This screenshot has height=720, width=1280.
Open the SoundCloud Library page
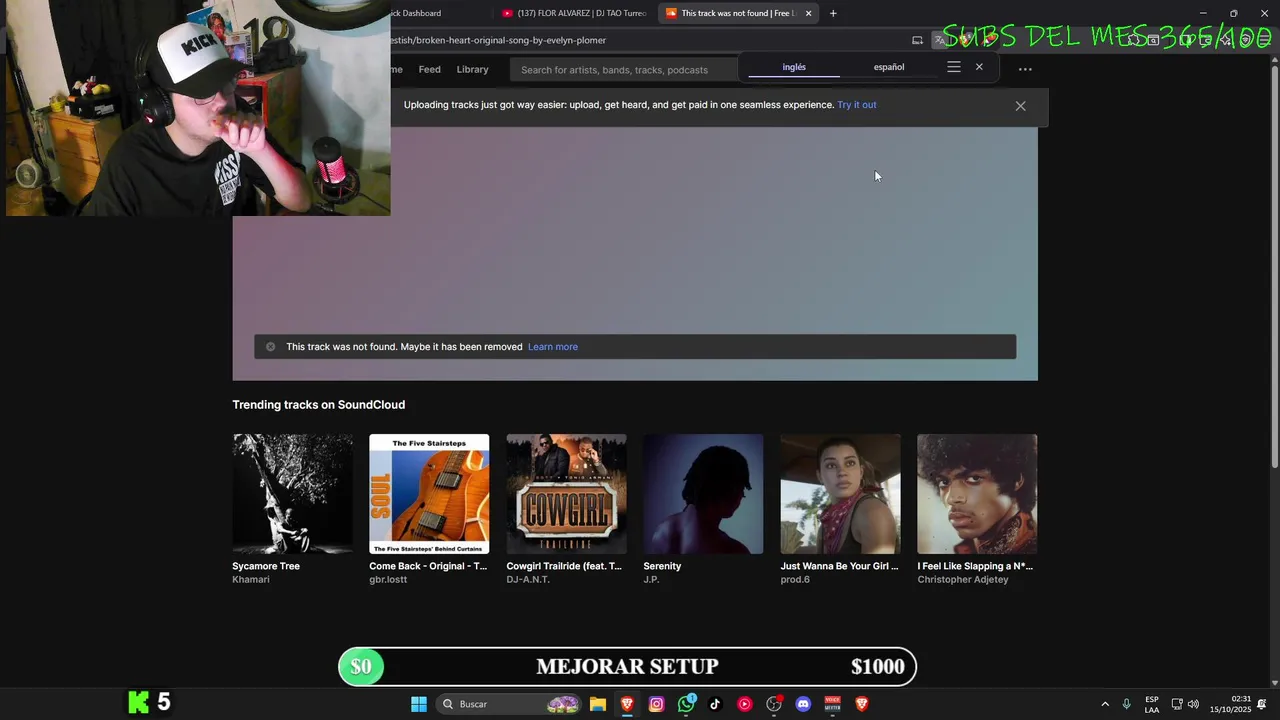click(472, 70)
